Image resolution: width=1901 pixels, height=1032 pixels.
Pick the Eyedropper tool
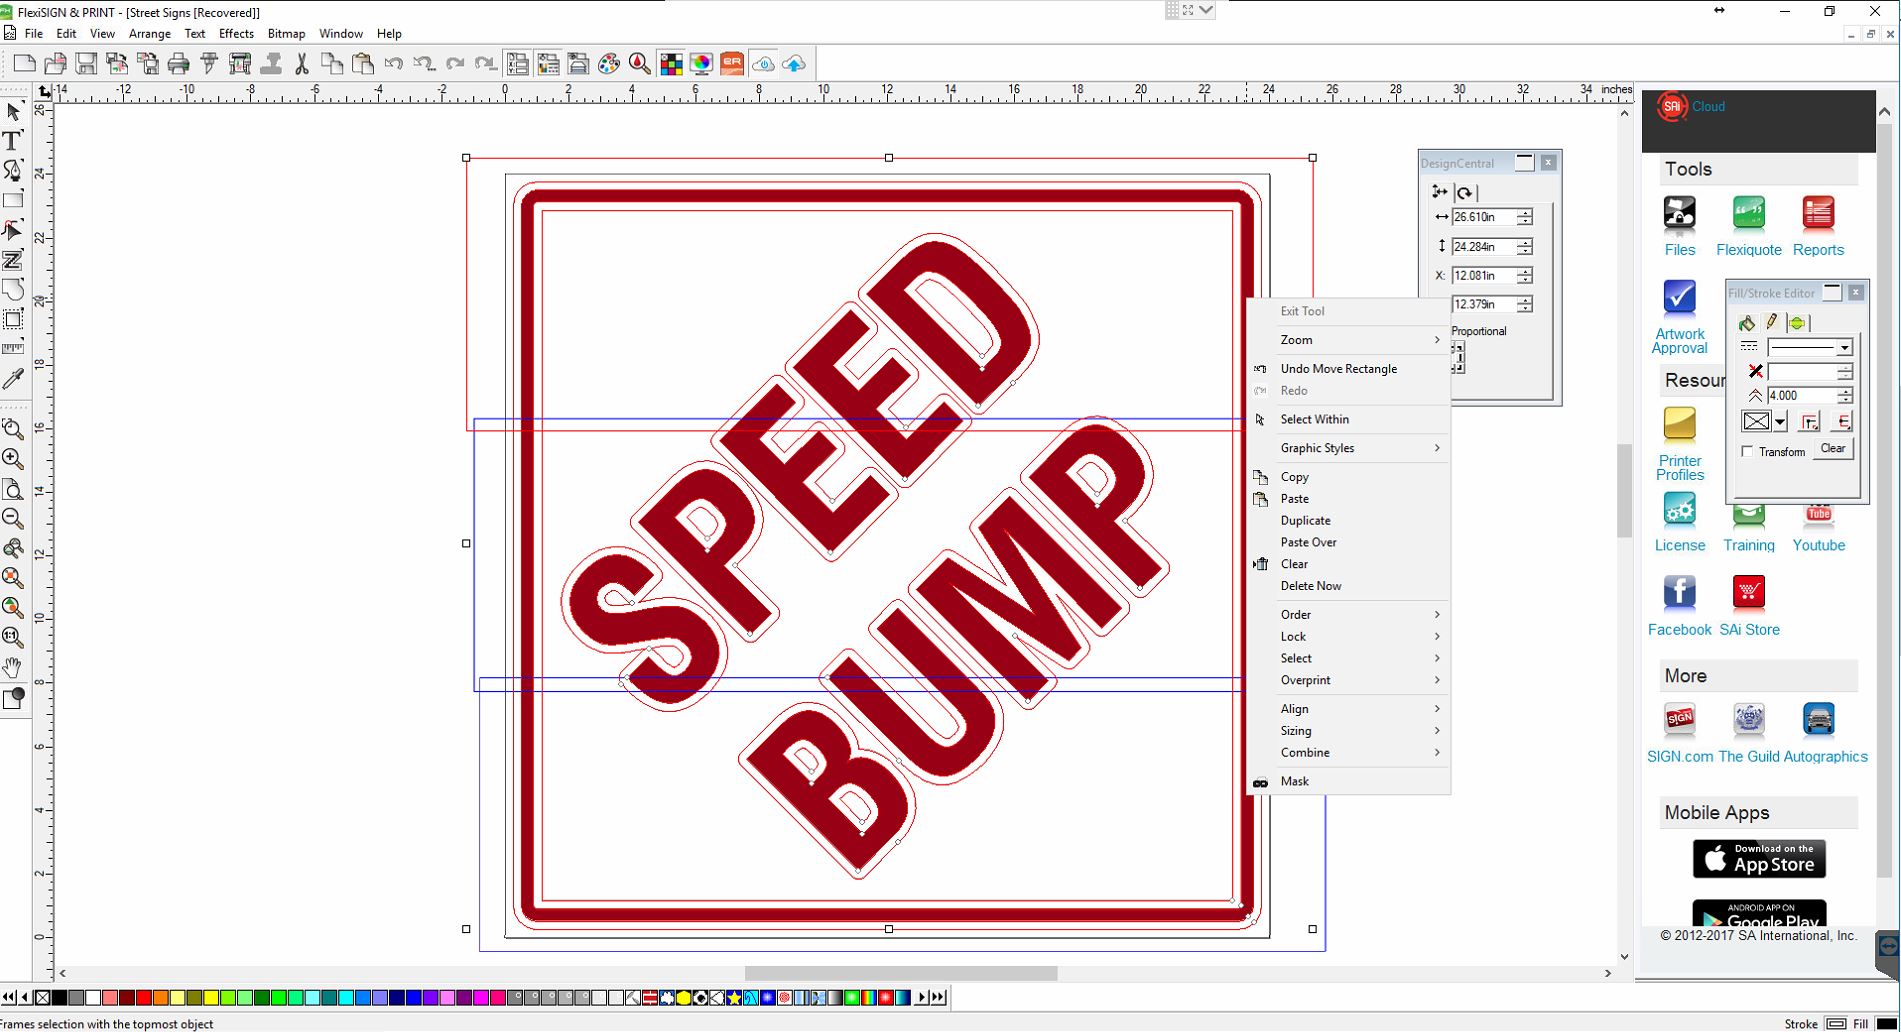point(13,379)
